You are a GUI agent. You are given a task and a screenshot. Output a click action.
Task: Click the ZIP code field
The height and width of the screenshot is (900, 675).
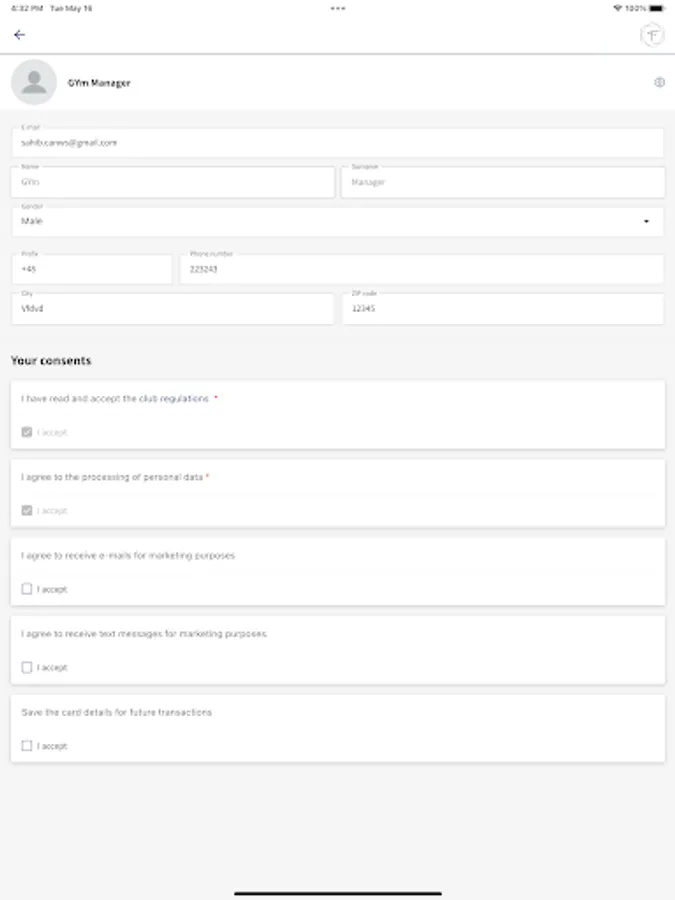(x=502, y=309)
